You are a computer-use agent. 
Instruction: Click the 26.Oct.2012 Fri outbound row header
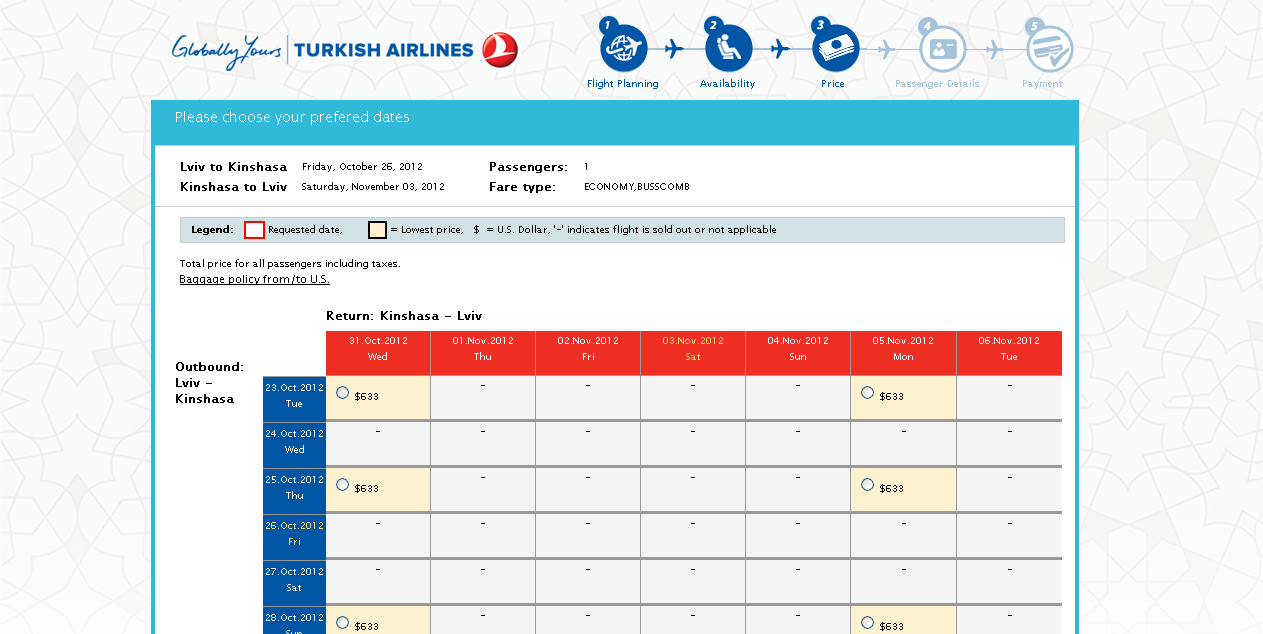[x=294, y=533]
